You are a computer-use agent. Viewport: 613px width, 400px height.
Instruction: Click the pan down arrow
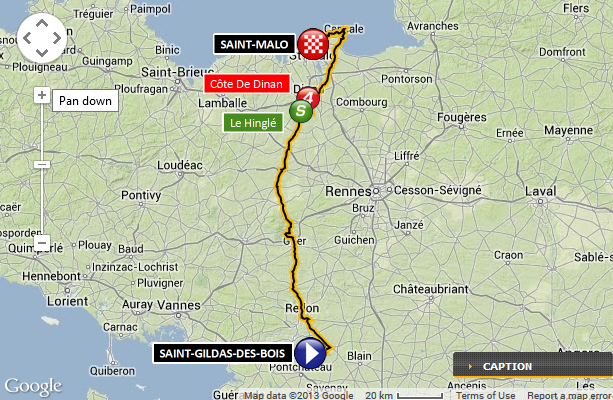42,52
